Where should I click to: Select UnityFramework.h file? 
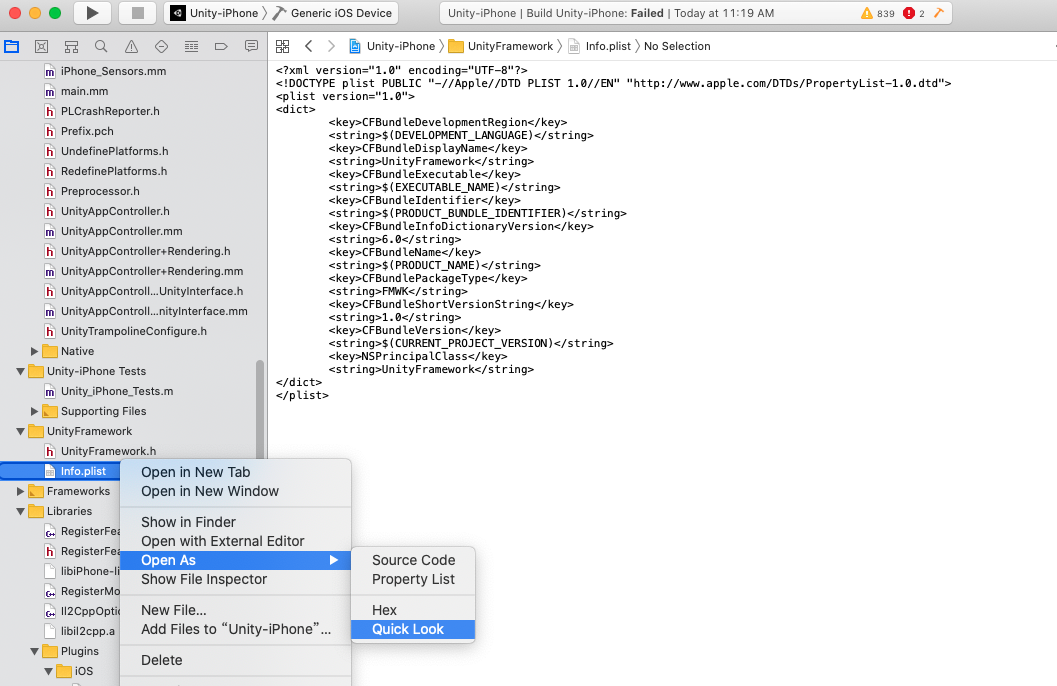(108, 451)
